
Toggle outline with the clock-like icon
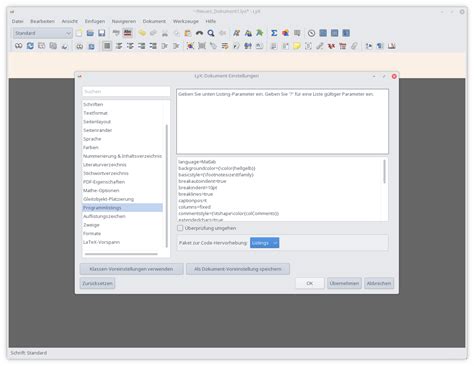[x=311, y=33]
